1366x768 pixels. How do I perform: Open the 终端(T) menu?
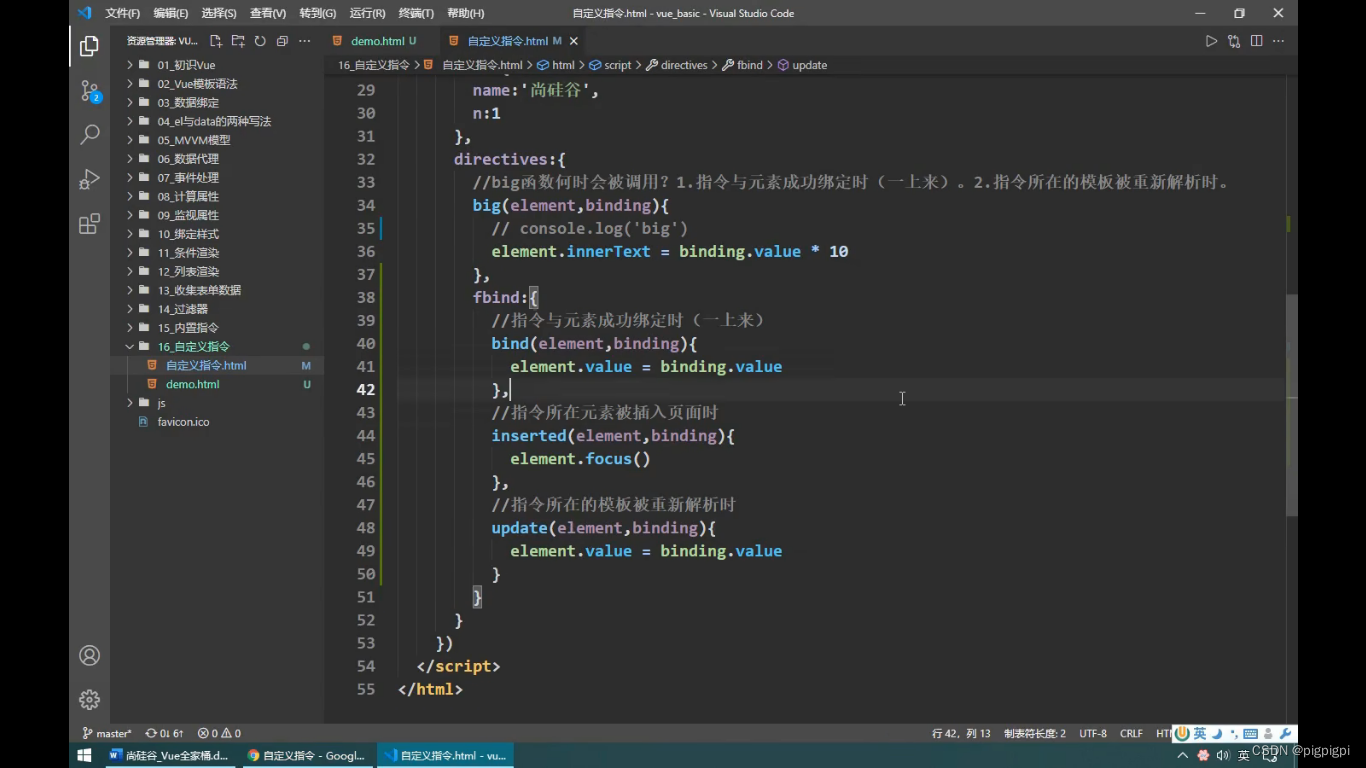click(416, 13)
